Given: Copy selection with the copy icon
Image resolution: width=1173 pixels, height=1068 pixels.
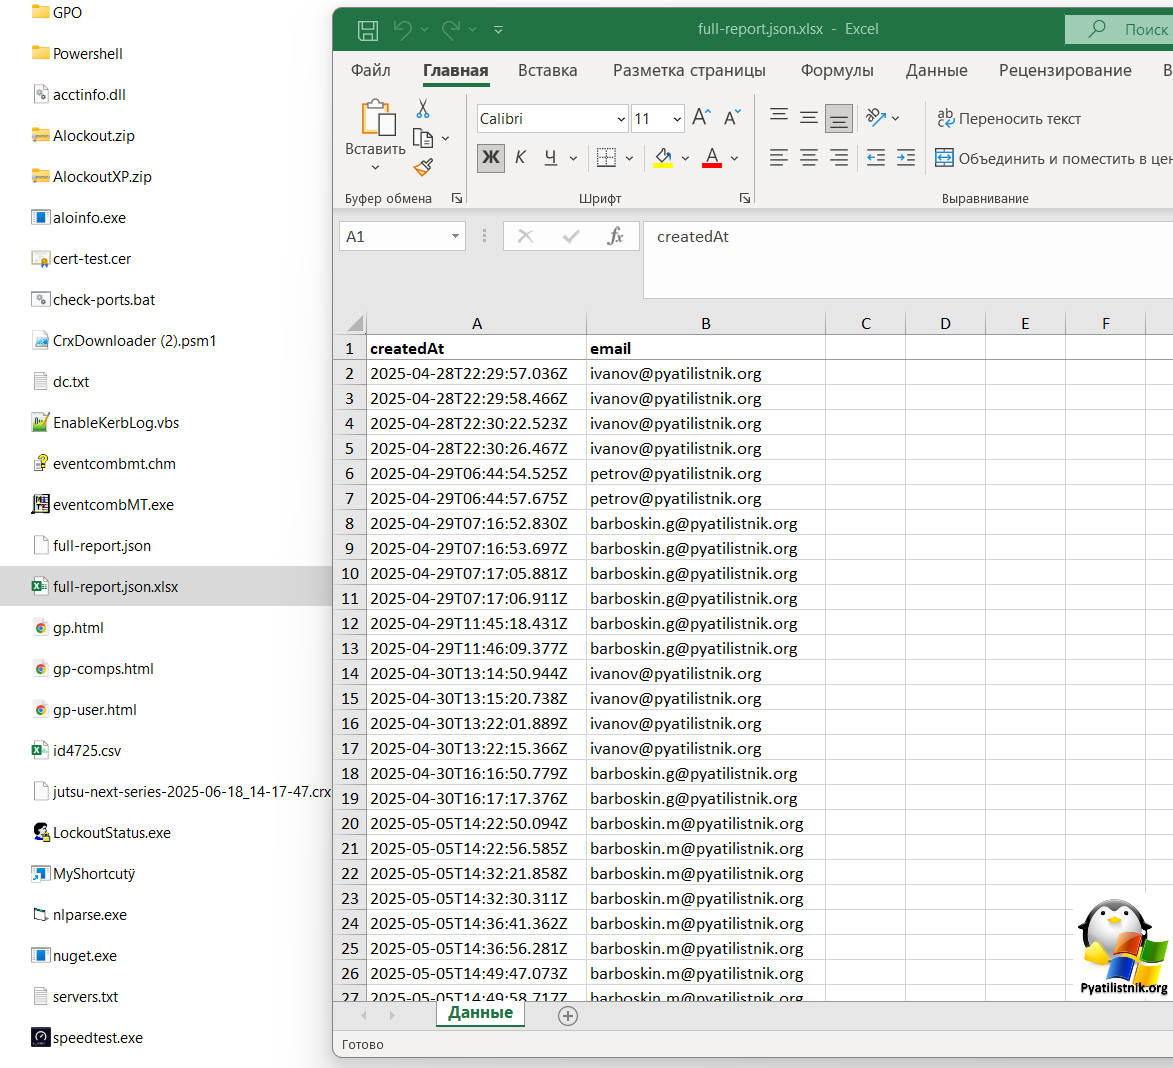Looking at the screenshot, I should (423, 138).
